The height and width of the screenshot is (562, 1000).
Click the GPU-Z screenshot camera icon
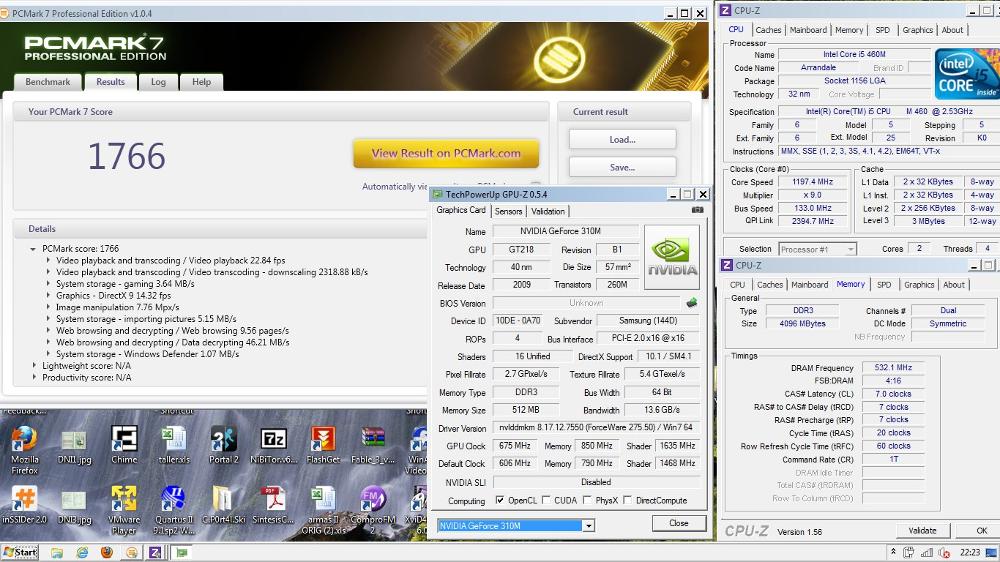pyautogui.click(x=698, y=210)
